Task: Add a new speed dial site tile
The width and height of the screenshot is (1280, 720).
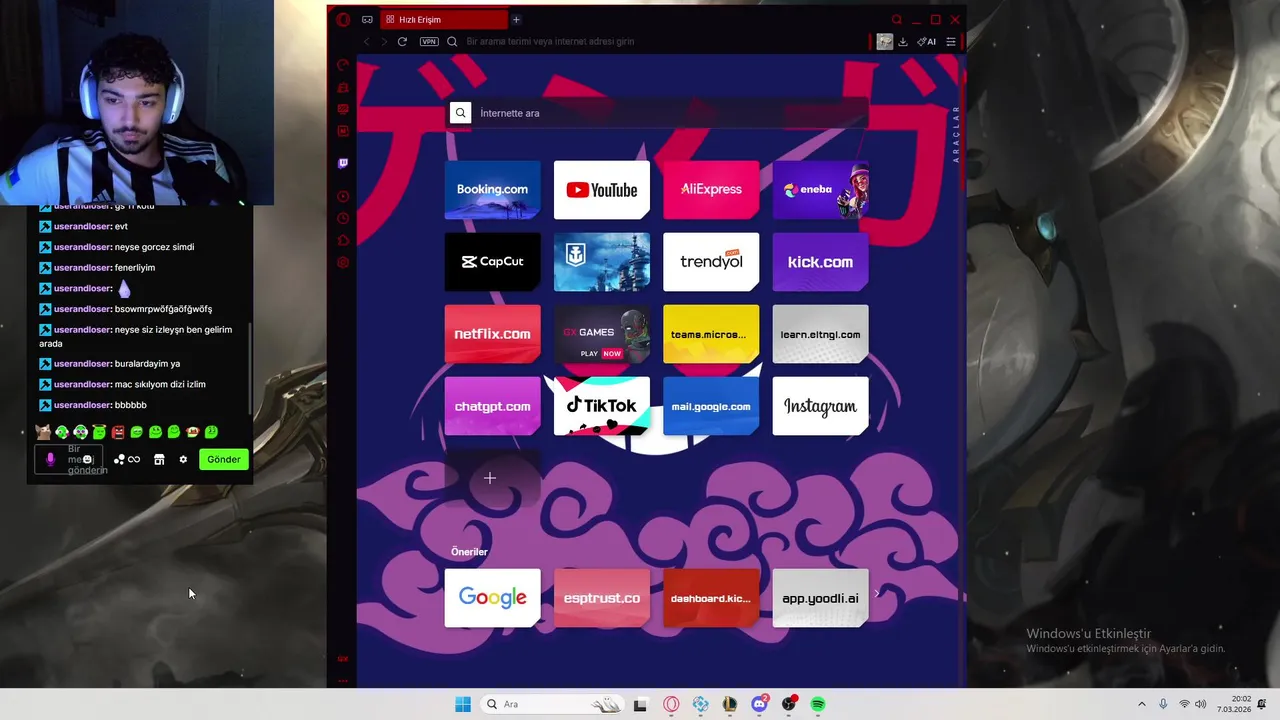Action: point(490,478)
